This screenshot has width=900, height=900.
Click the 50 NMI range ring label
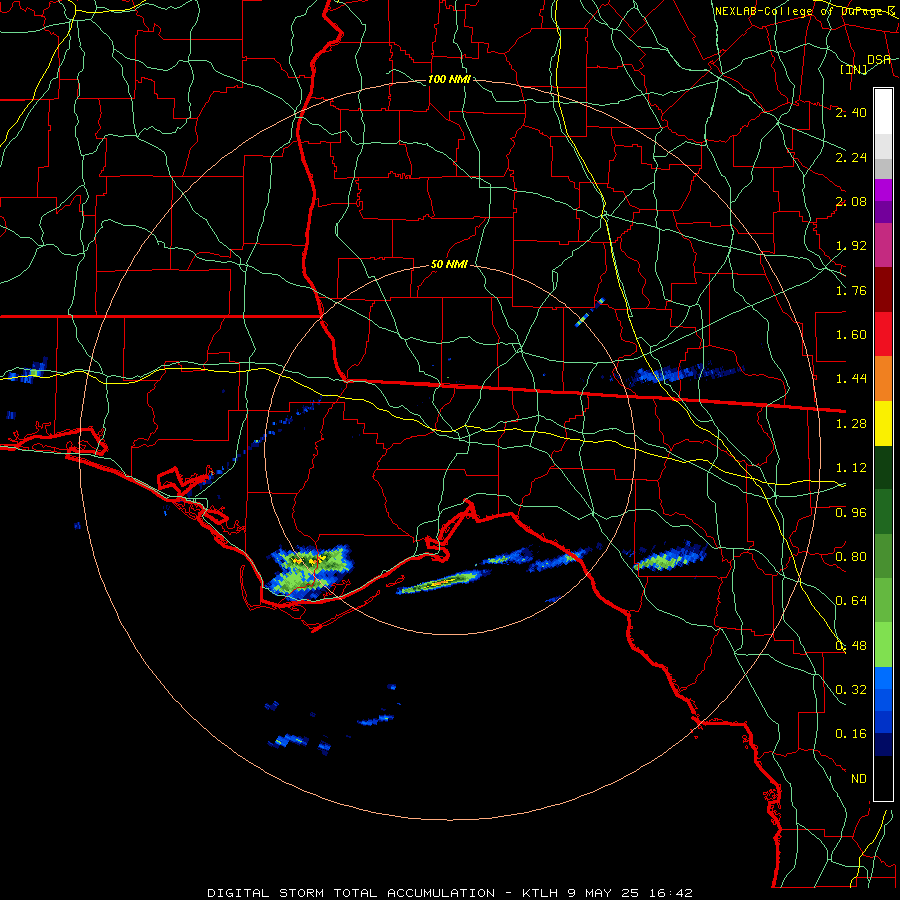pos(449,265)
